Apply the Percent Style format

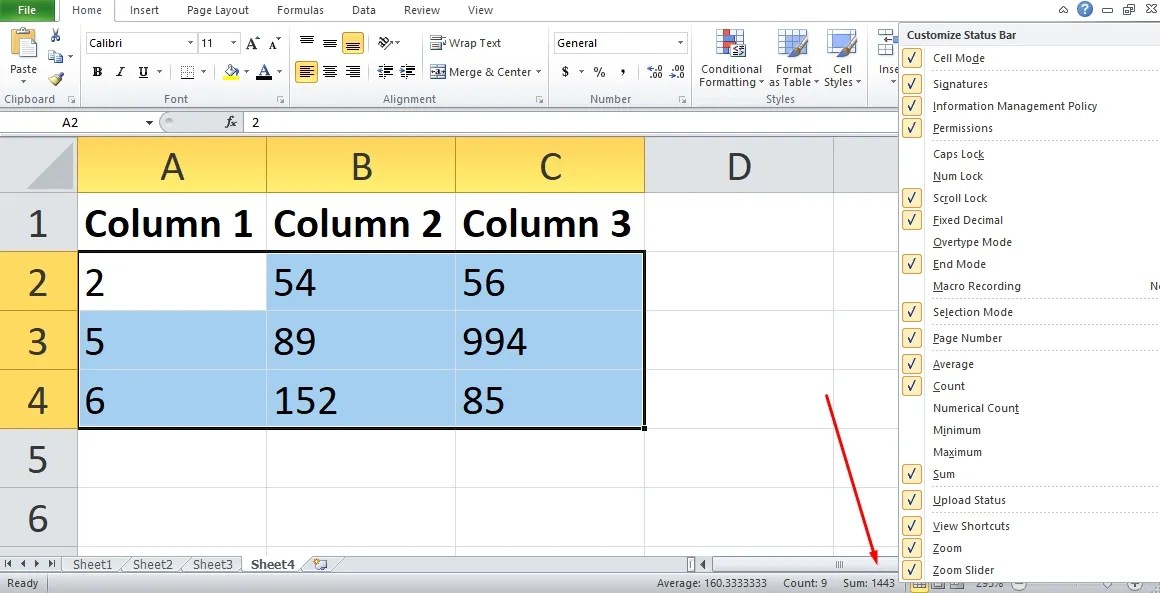pos(597,72)
